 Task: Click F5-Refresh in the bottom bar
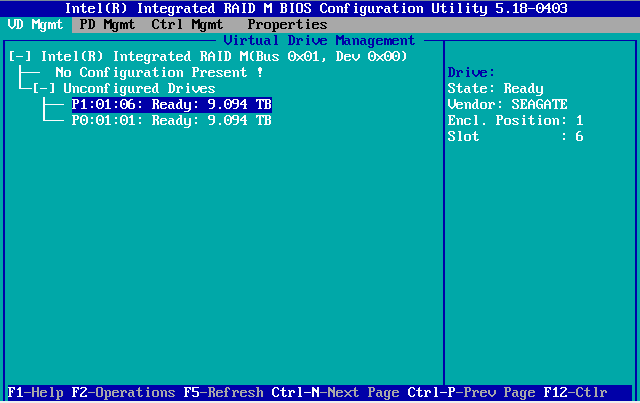click(223, 393)
